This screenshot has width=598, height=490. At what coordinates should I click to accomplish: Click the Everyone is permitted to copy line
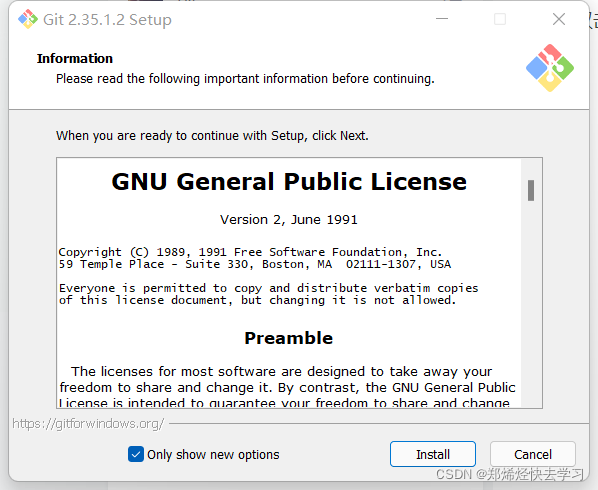click(268, 288)
